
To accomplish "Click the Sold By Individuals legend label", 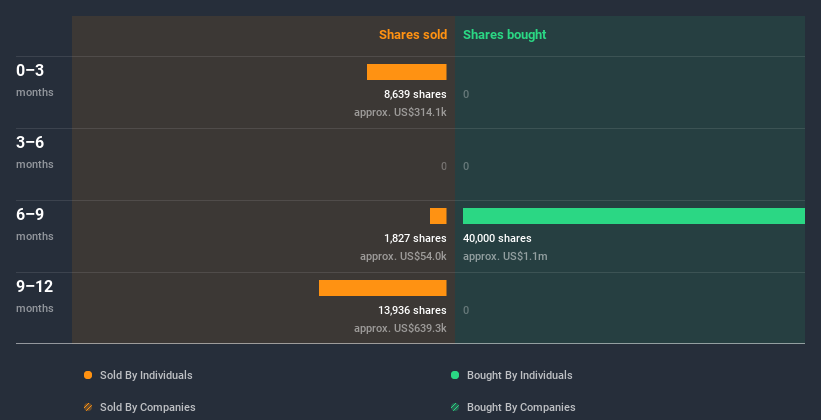I will click(x=146, y=375).
